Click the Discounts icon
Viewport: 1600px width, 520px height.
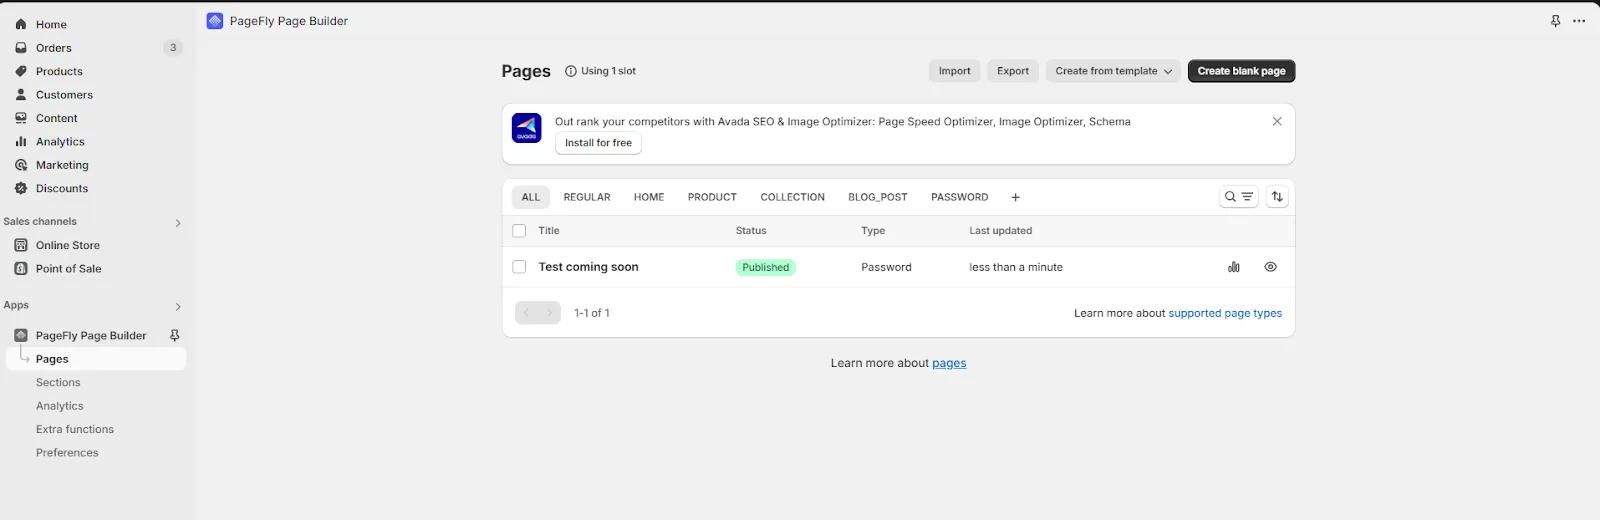click(x=21, y=188)
